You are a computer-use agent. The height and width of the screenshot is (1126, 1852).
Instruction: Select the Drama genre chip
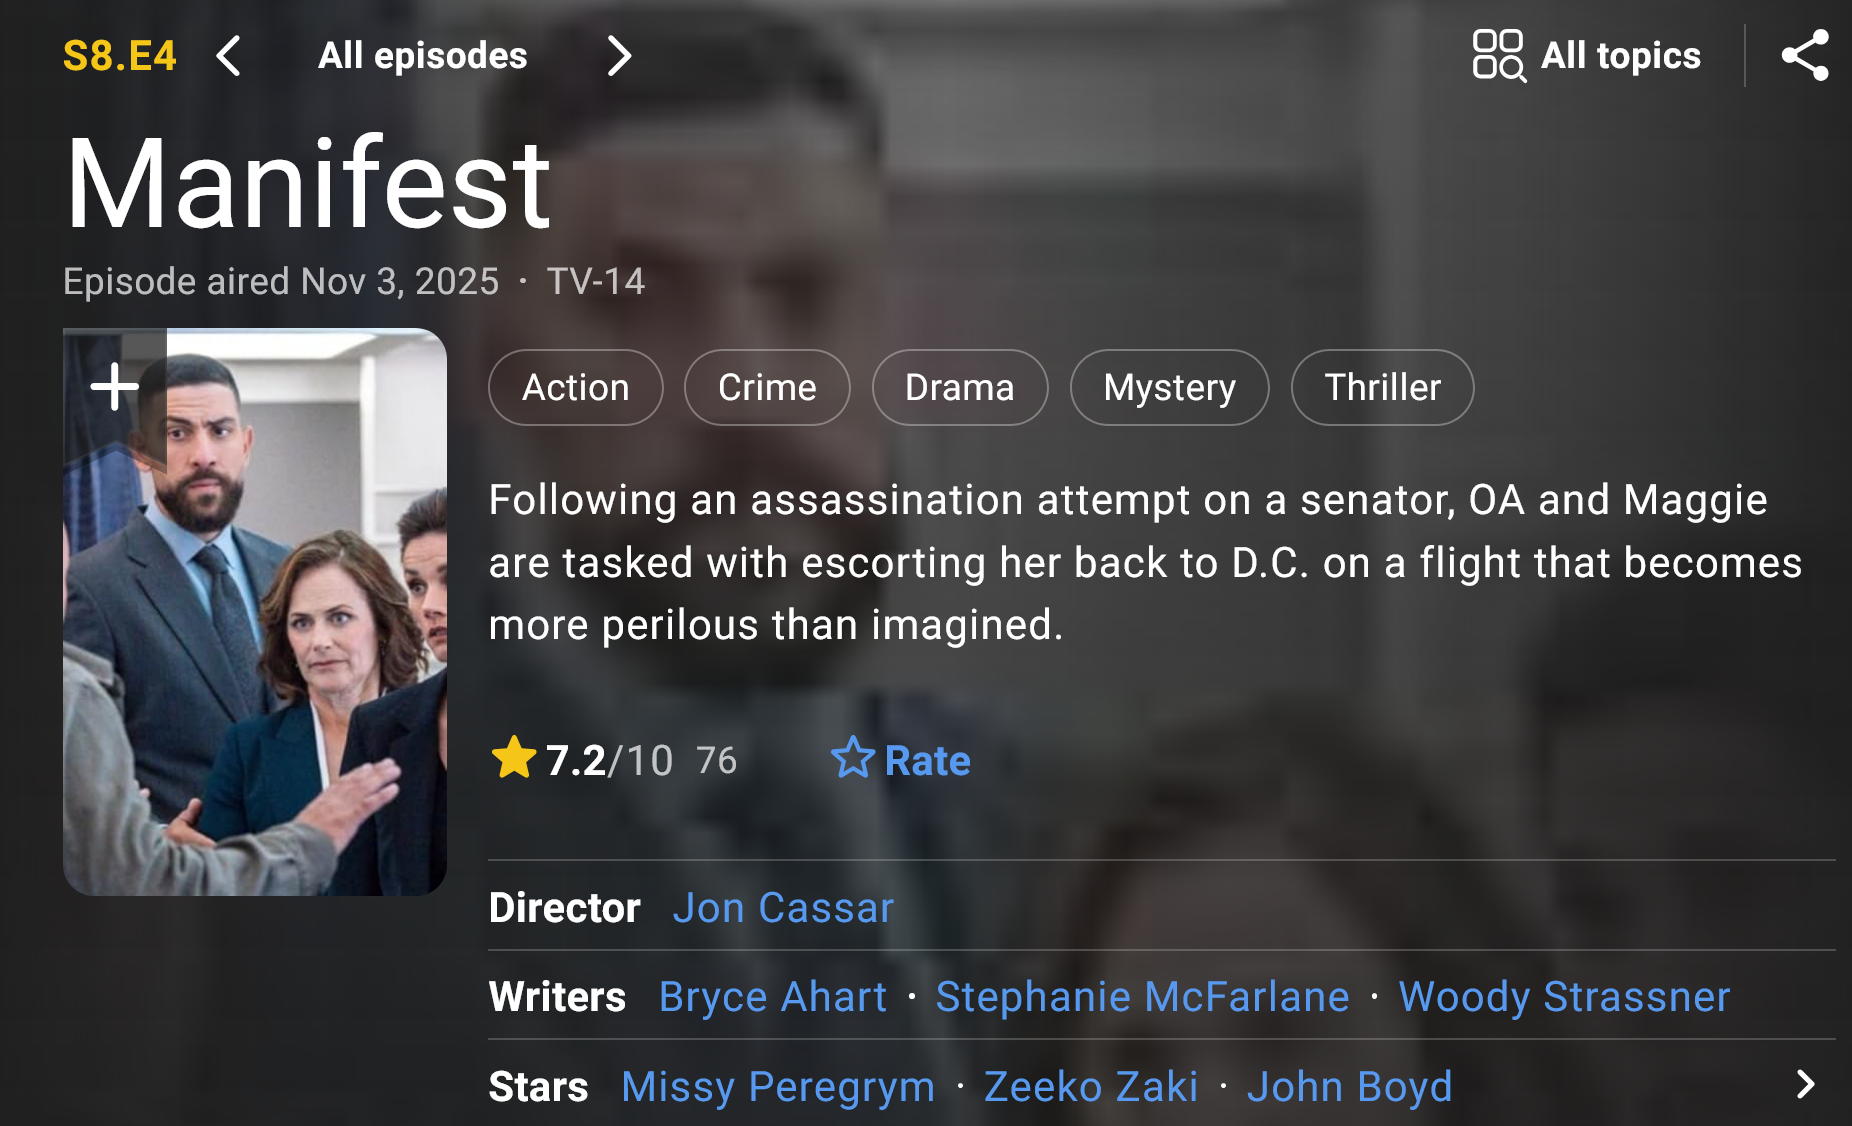click(960, 387)
